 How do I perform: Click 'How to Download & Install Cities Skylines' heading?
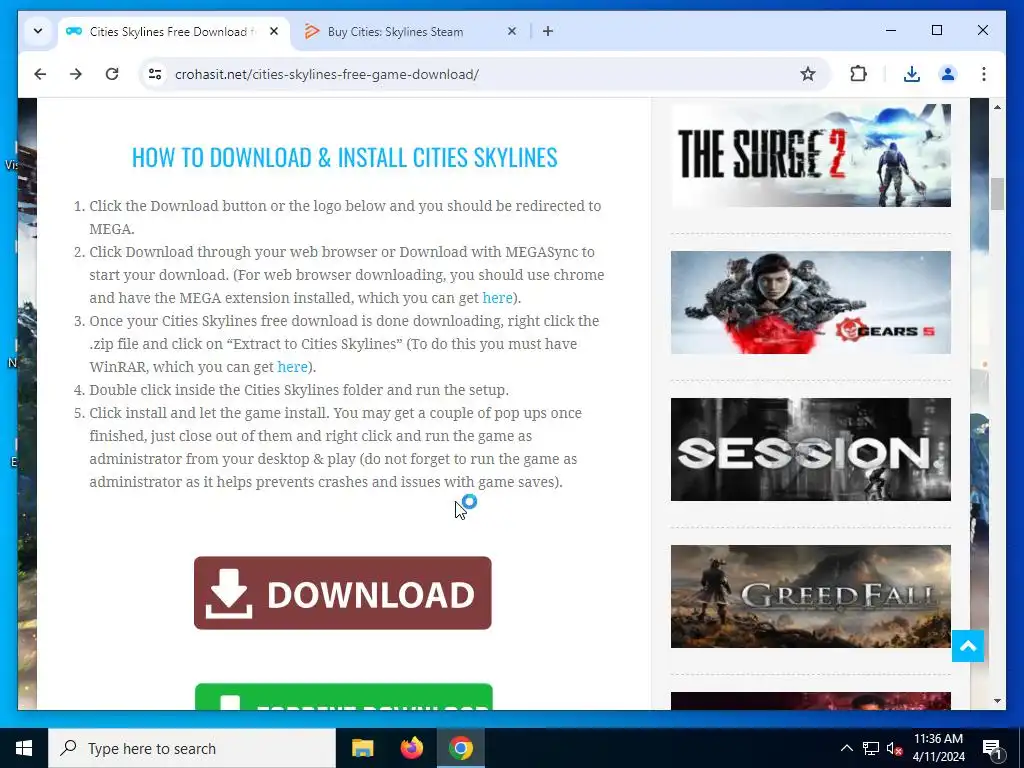[x=344, y=157]
